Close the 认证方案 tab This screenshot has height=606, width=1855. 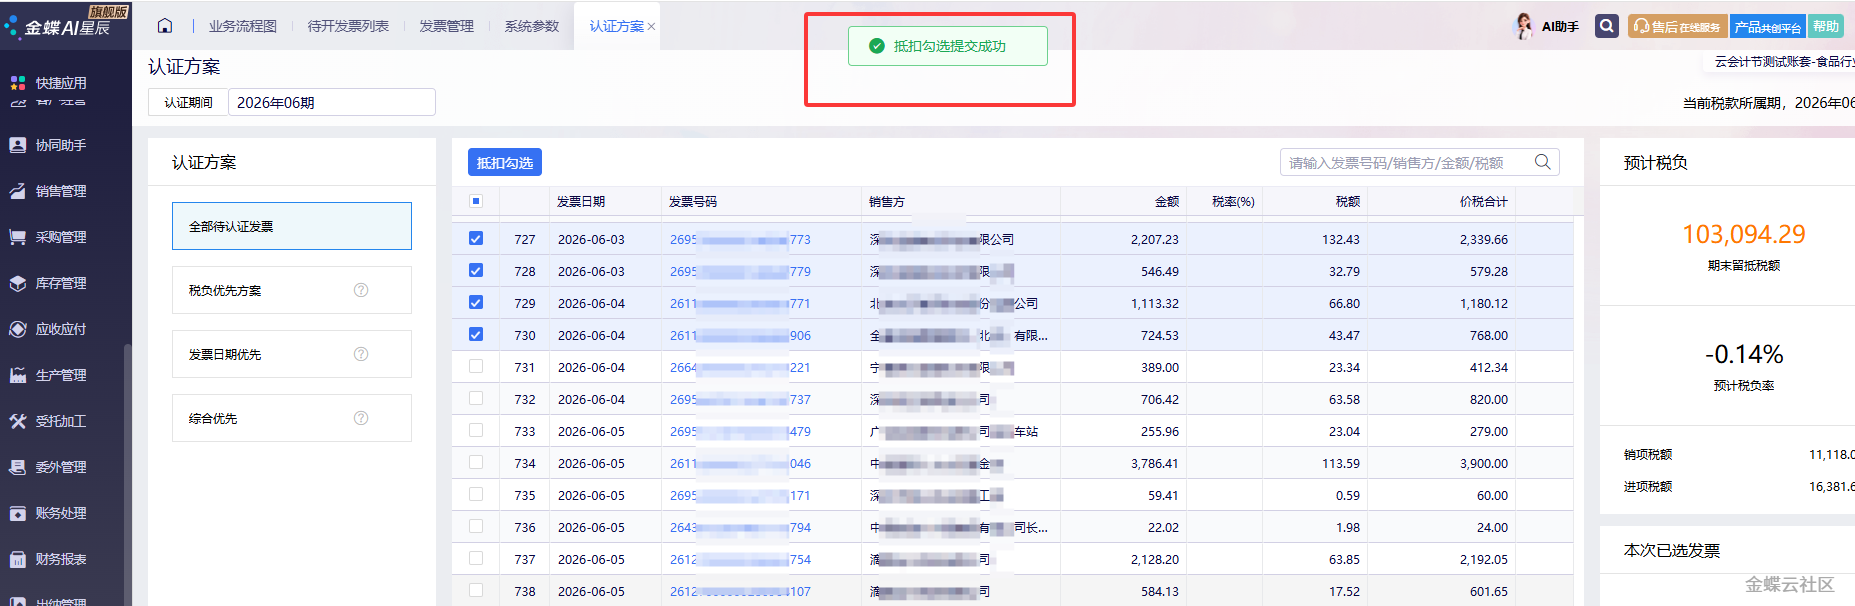tap(651, 27)
